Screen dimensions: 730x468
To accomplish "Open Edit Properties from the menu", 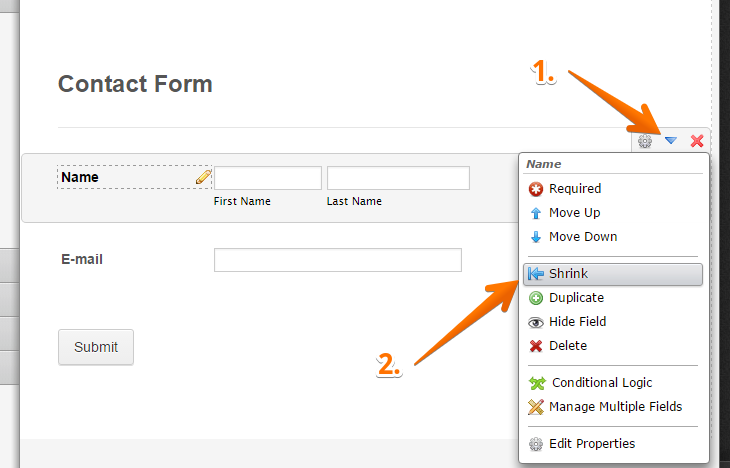I will [x=591, y=443].
